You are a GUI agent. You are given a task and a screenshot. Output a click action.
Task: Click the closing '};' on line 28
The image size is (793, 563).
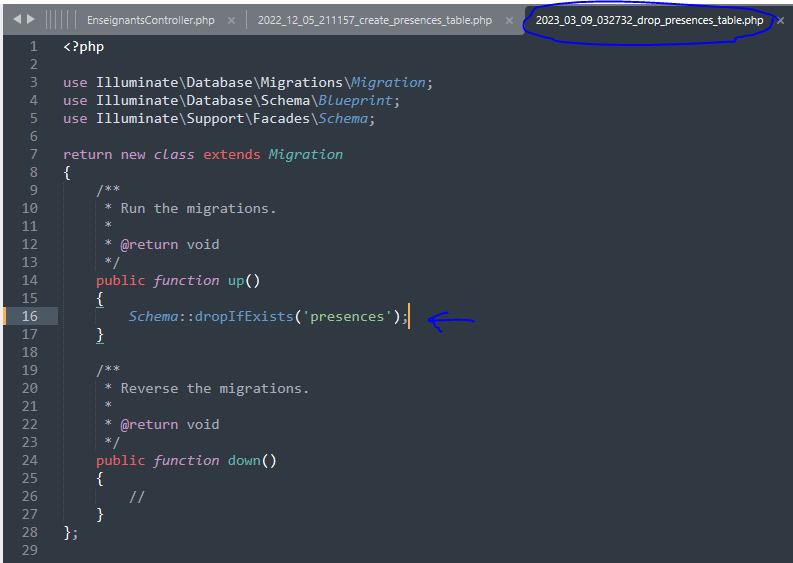coord(71,533)
